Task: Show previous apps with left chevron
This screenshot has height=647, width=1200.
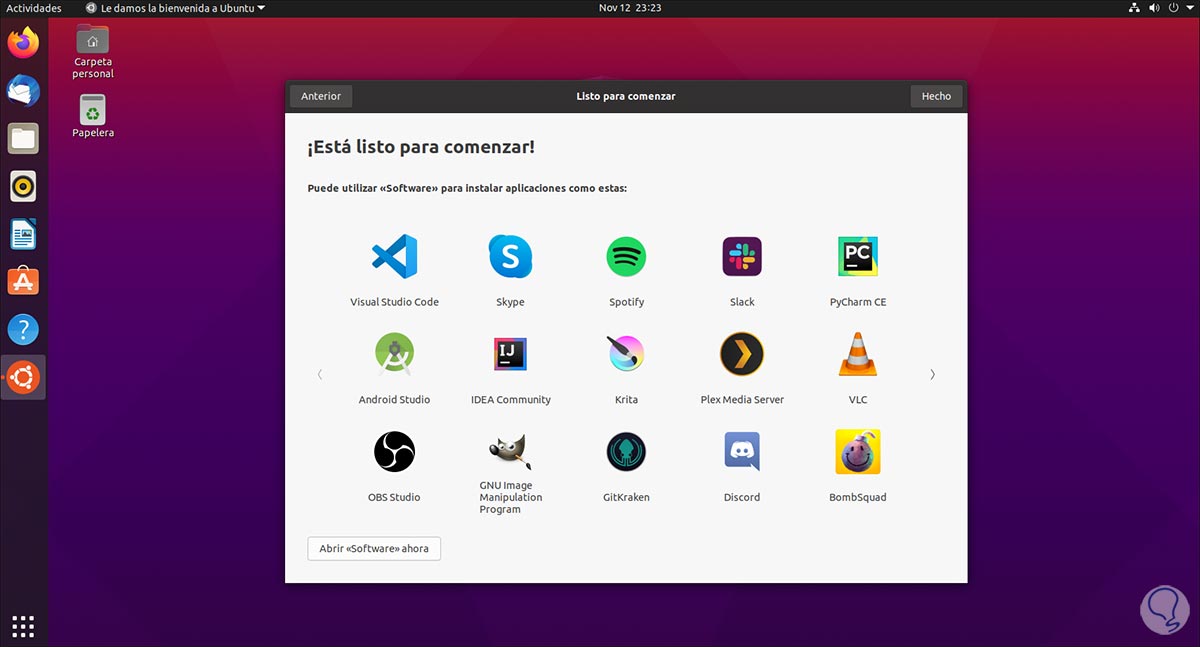Action: [x=320, y=374]
